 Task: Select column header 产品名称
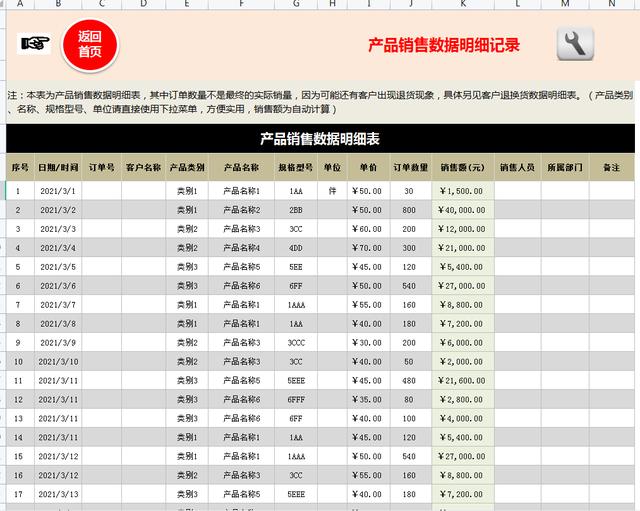pyautogui.click(x=241, y=167)
